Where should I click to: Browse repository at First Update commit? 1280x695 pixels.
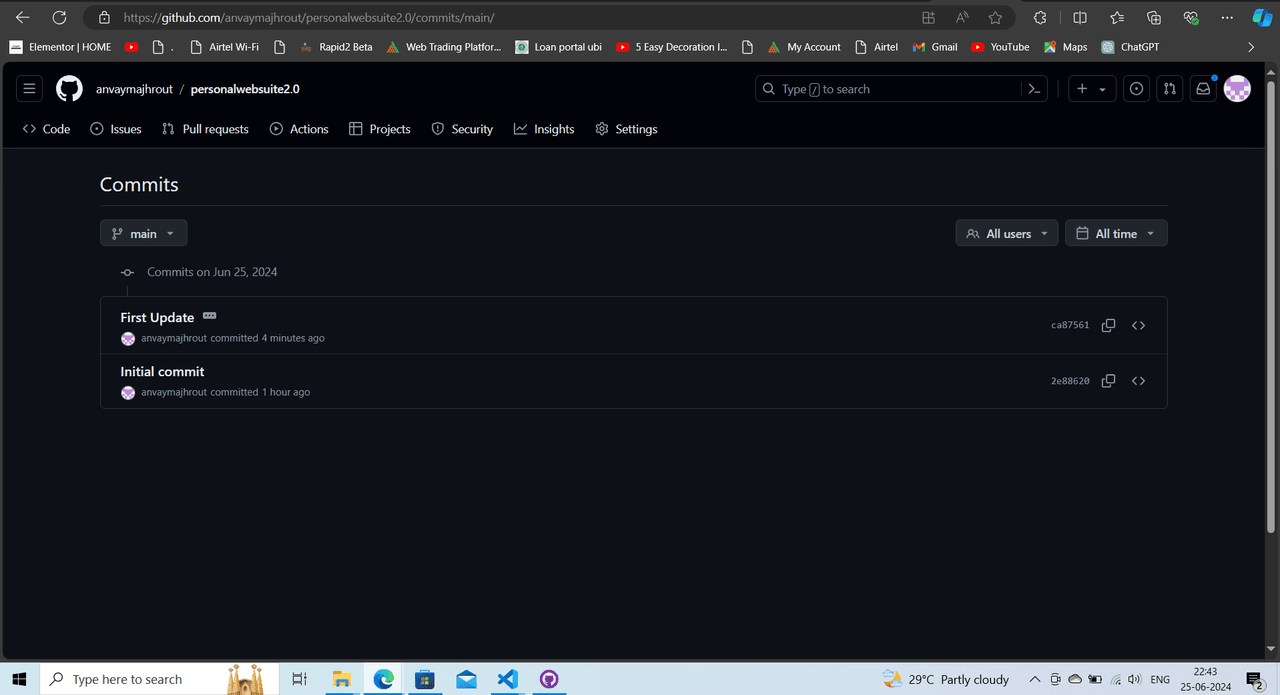click(x=1138, y=326)
